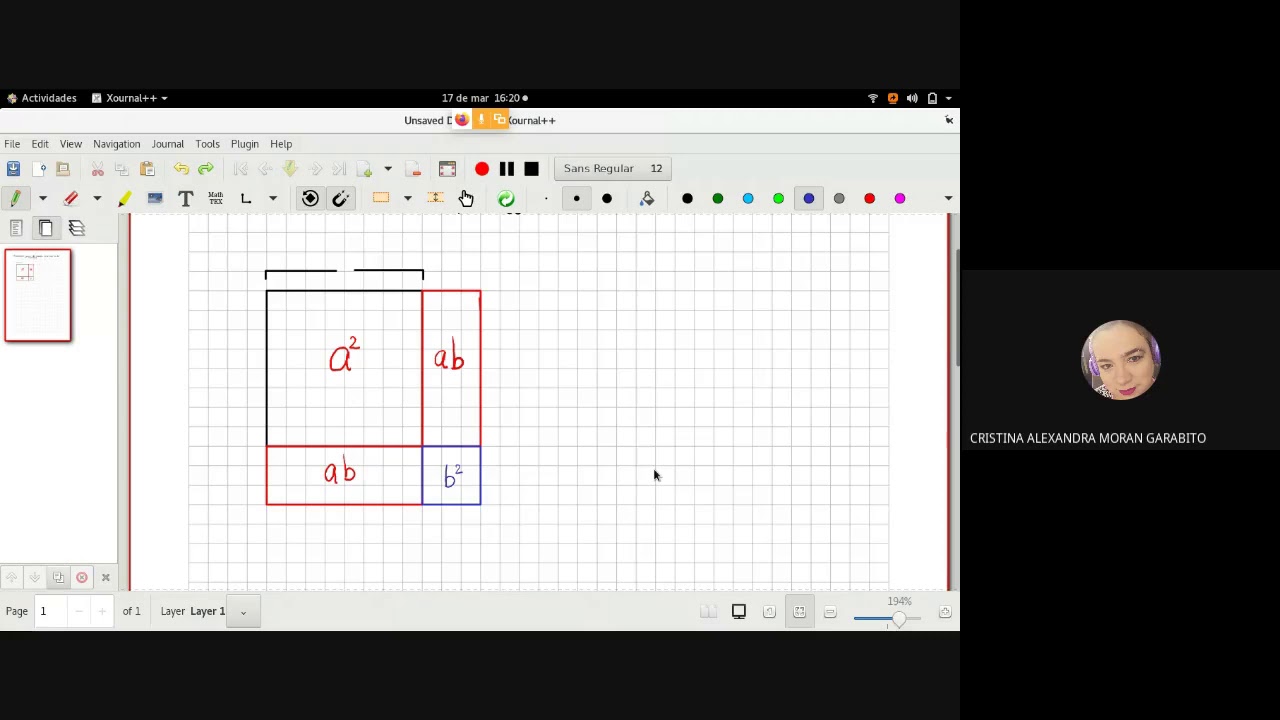Delete the current page
1280x720 pixels.
(413, 169)
